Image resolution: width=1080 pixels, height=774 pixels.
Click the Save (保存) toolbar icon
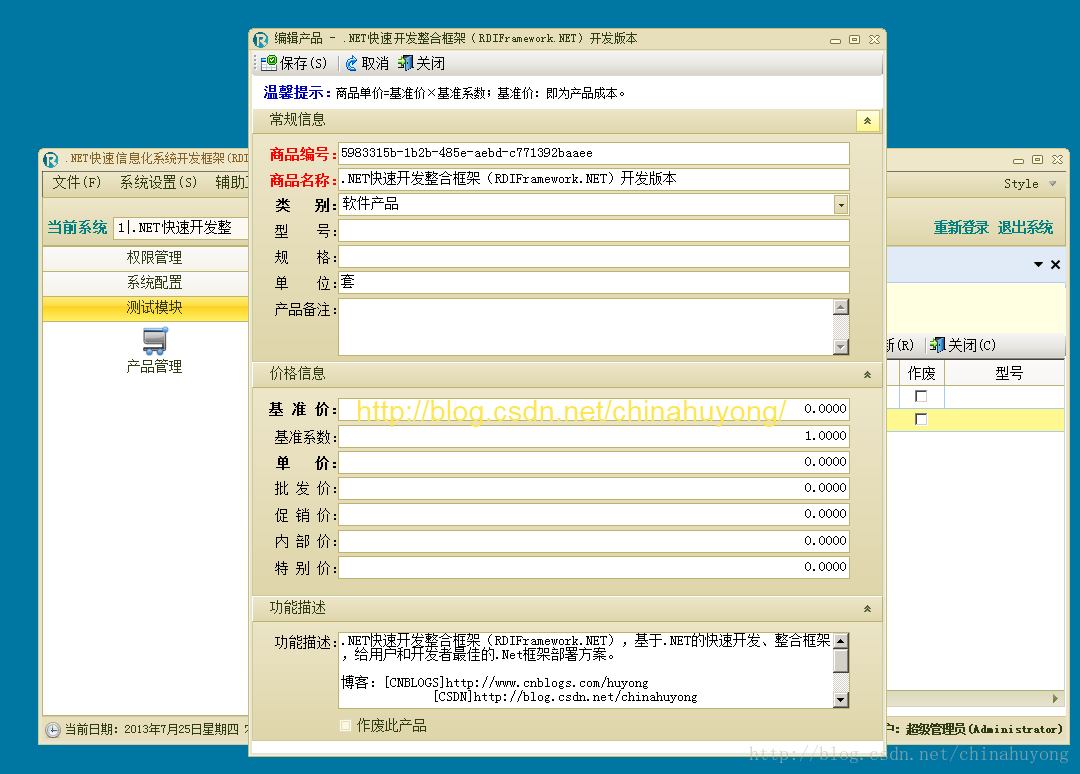pos(269,63)
